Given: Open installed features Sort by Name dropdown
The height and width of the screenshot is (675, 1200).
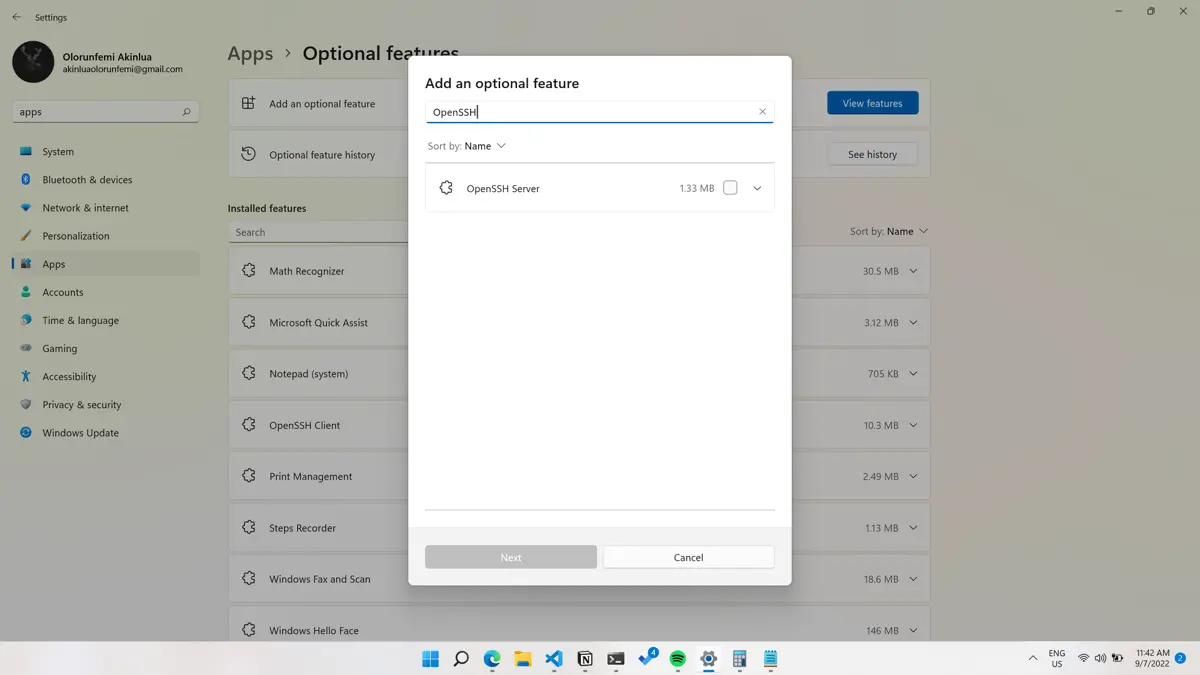Looking at the screenshot, I should pos(889,231).
